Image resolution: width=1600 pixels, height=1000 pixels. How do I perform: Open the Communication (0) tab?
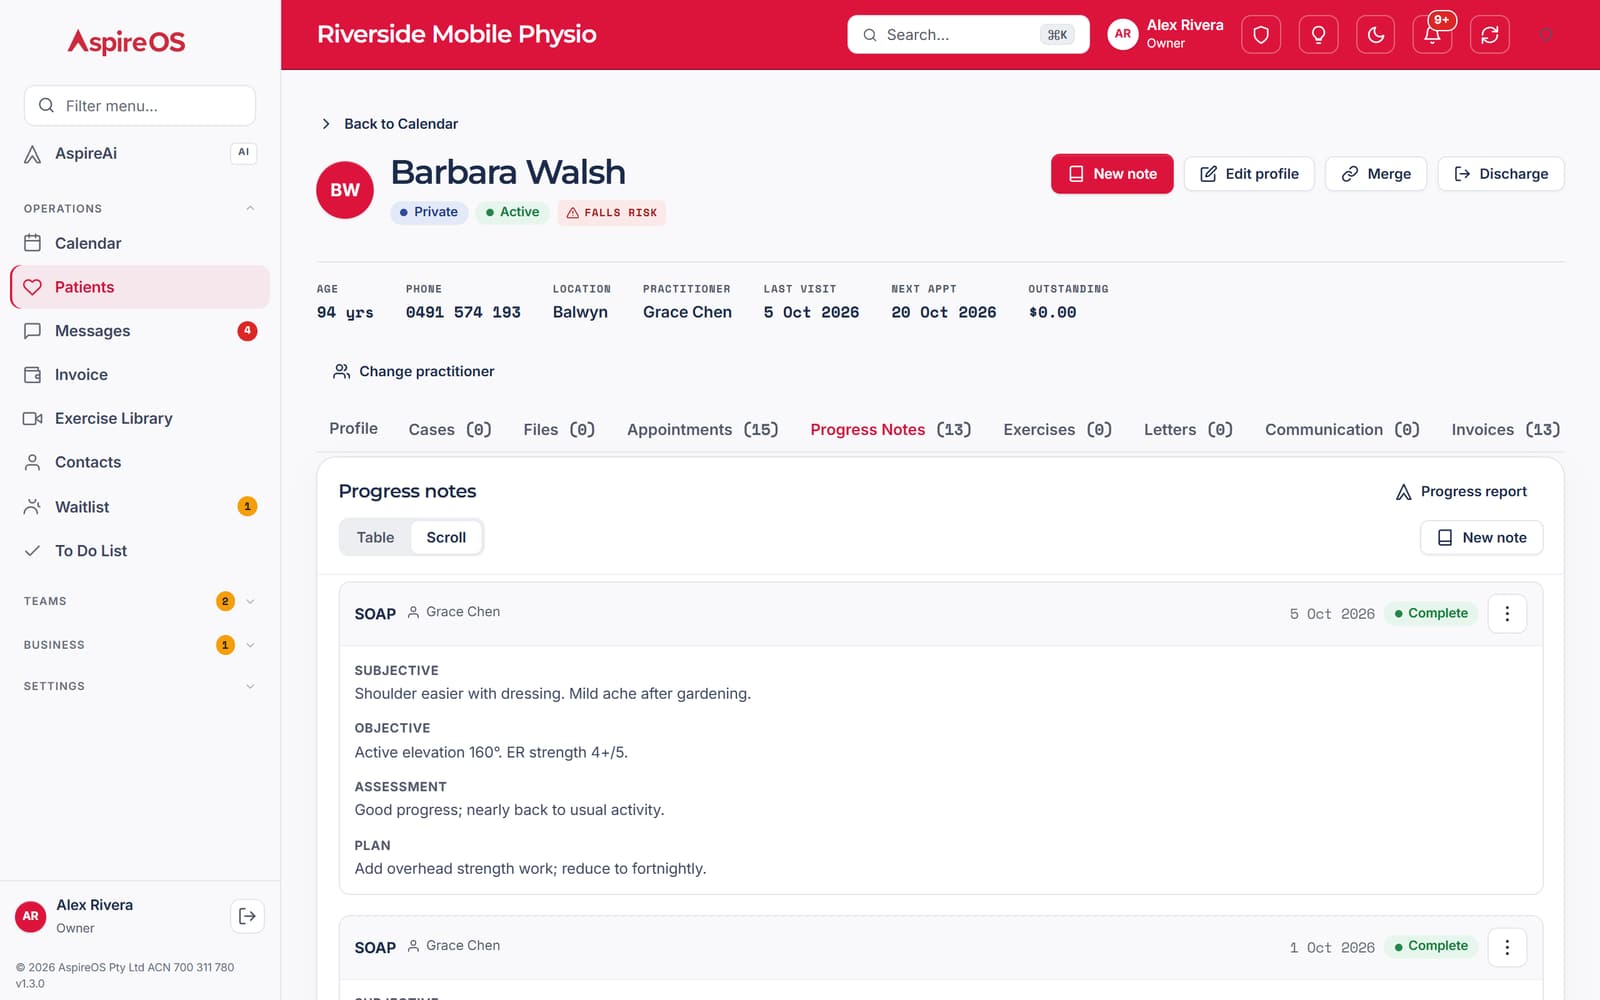pyautogui.click(x=1342, y=430)
